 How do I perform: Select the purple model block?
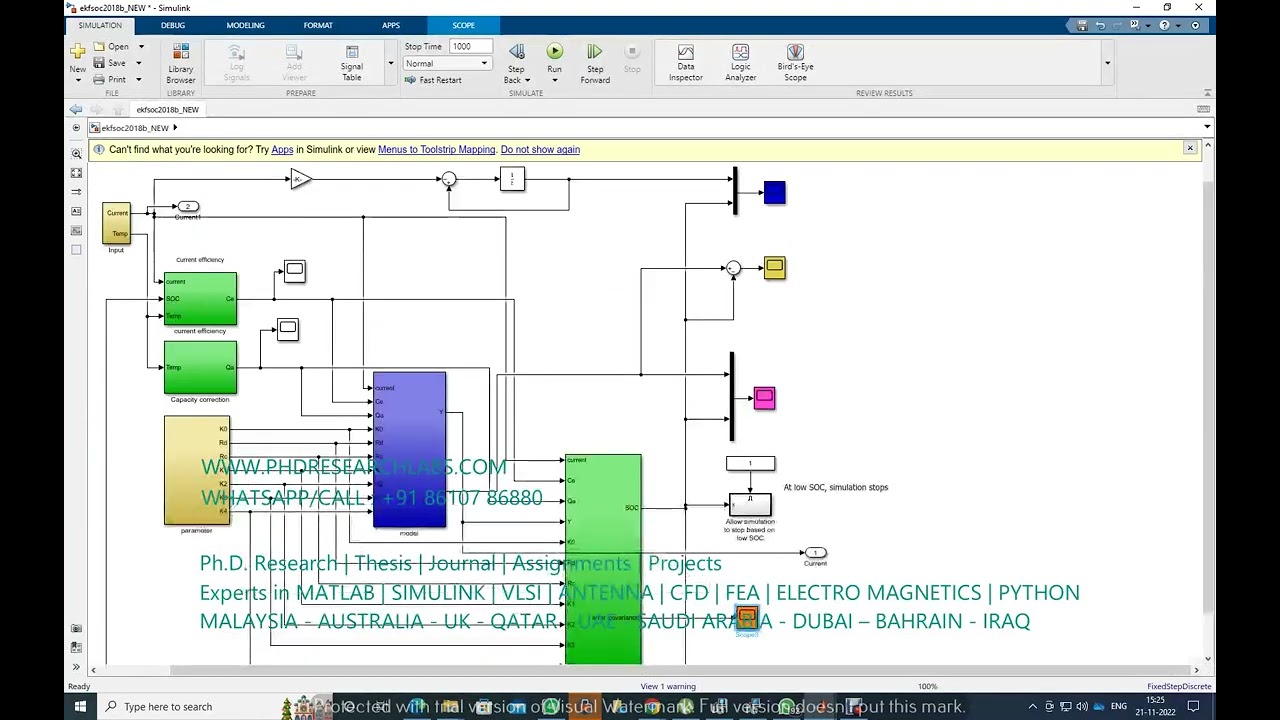tap(409, 450)
